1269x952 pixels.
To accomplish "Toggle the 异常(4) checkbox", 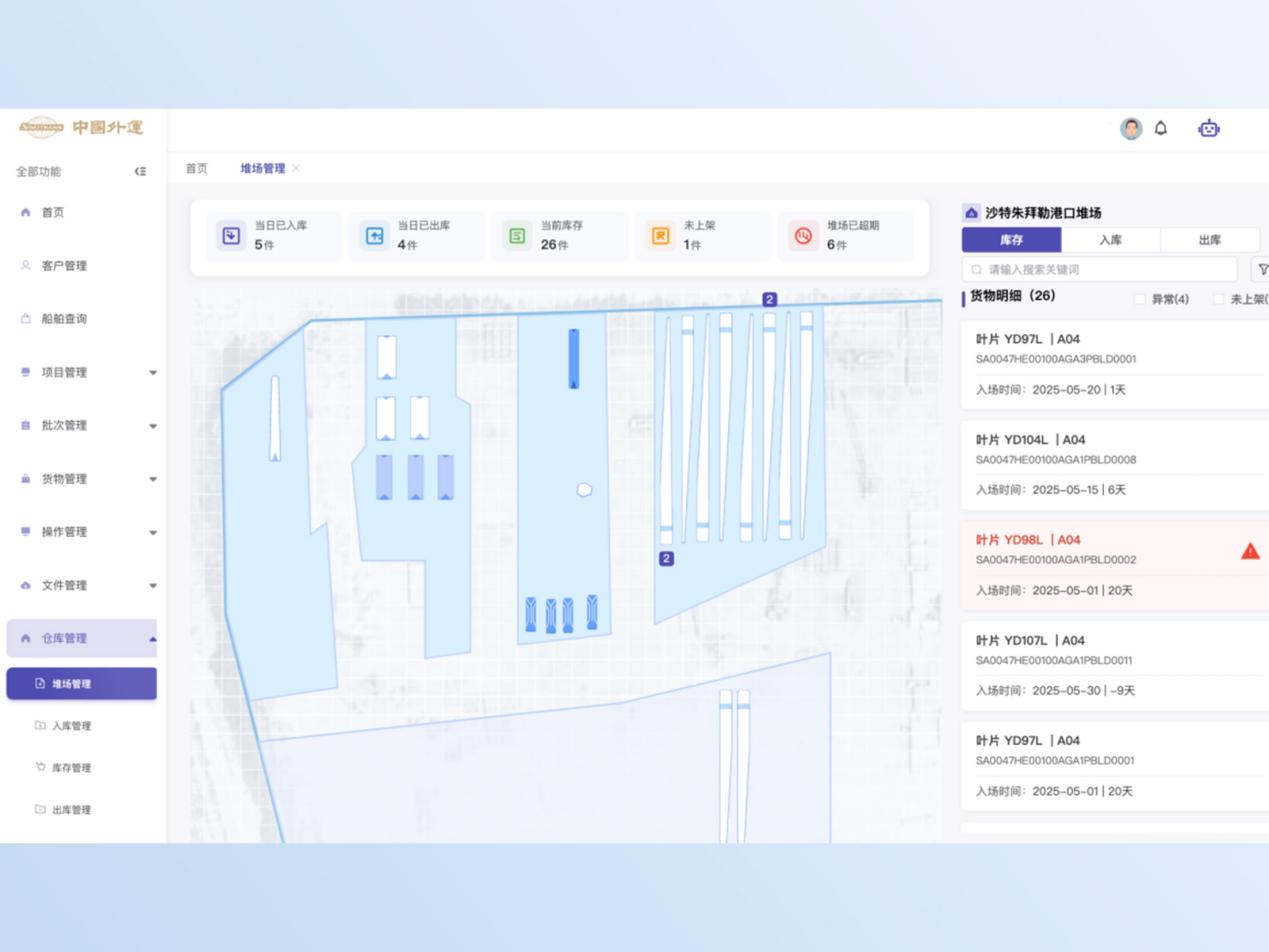I will coord(1140,299).
